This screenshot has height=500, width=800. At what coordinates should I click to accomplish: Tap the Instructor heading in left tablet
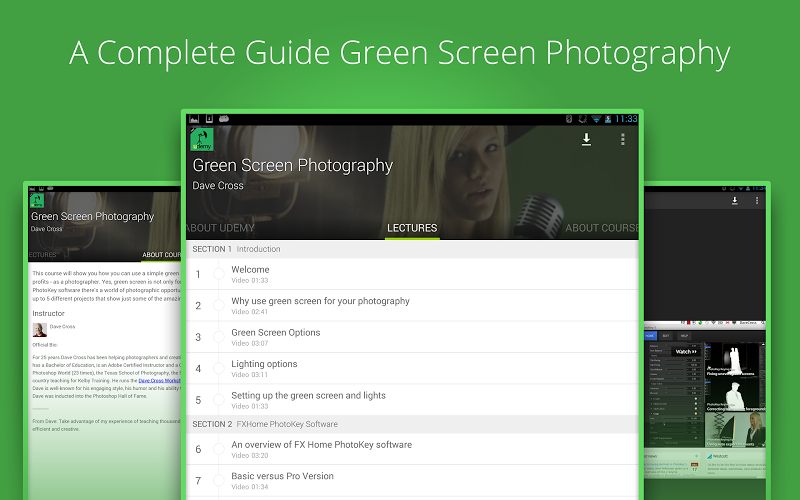click(48, 313)
